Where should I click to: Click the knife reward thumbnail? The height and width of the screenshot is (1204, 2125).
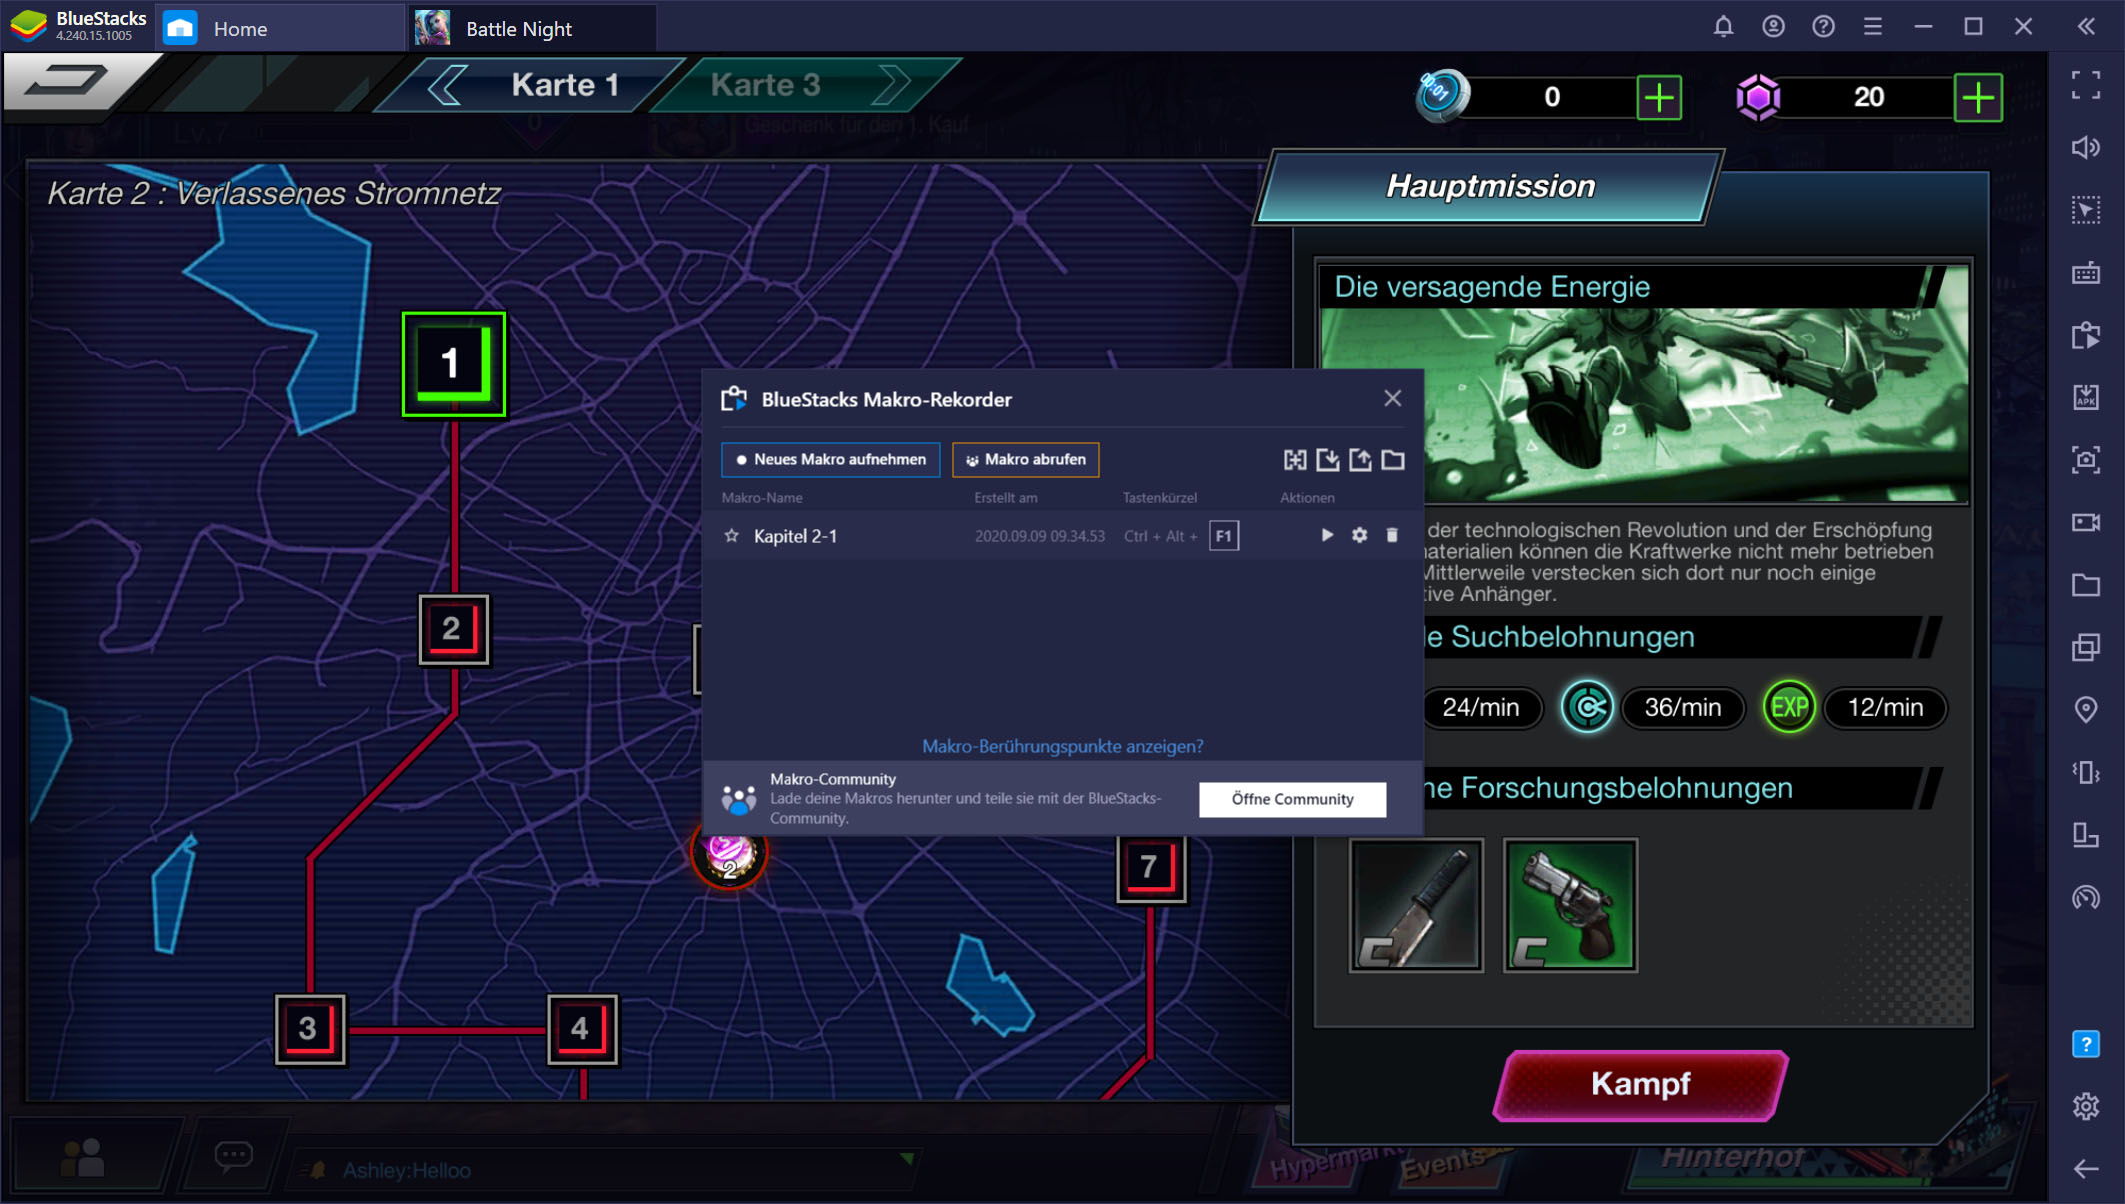pos(1415,905)
